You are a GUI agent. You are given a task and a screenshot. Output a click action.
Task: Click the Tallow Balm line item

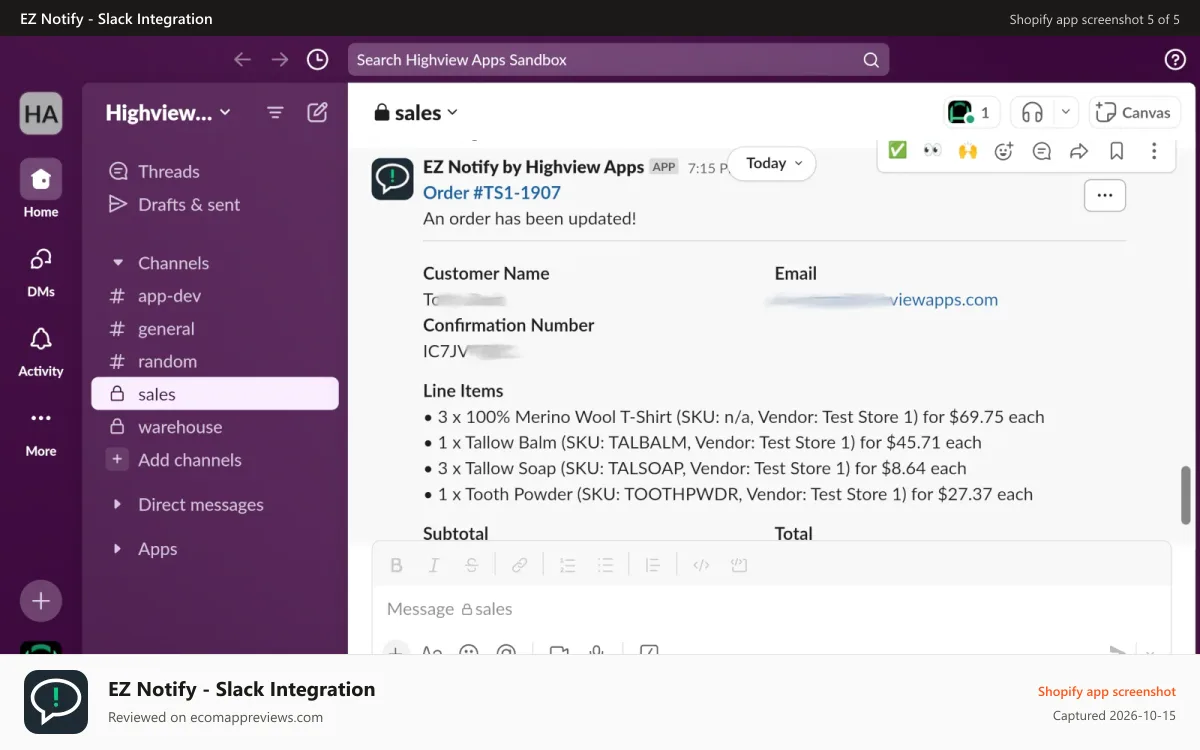[x=702, y=442]
